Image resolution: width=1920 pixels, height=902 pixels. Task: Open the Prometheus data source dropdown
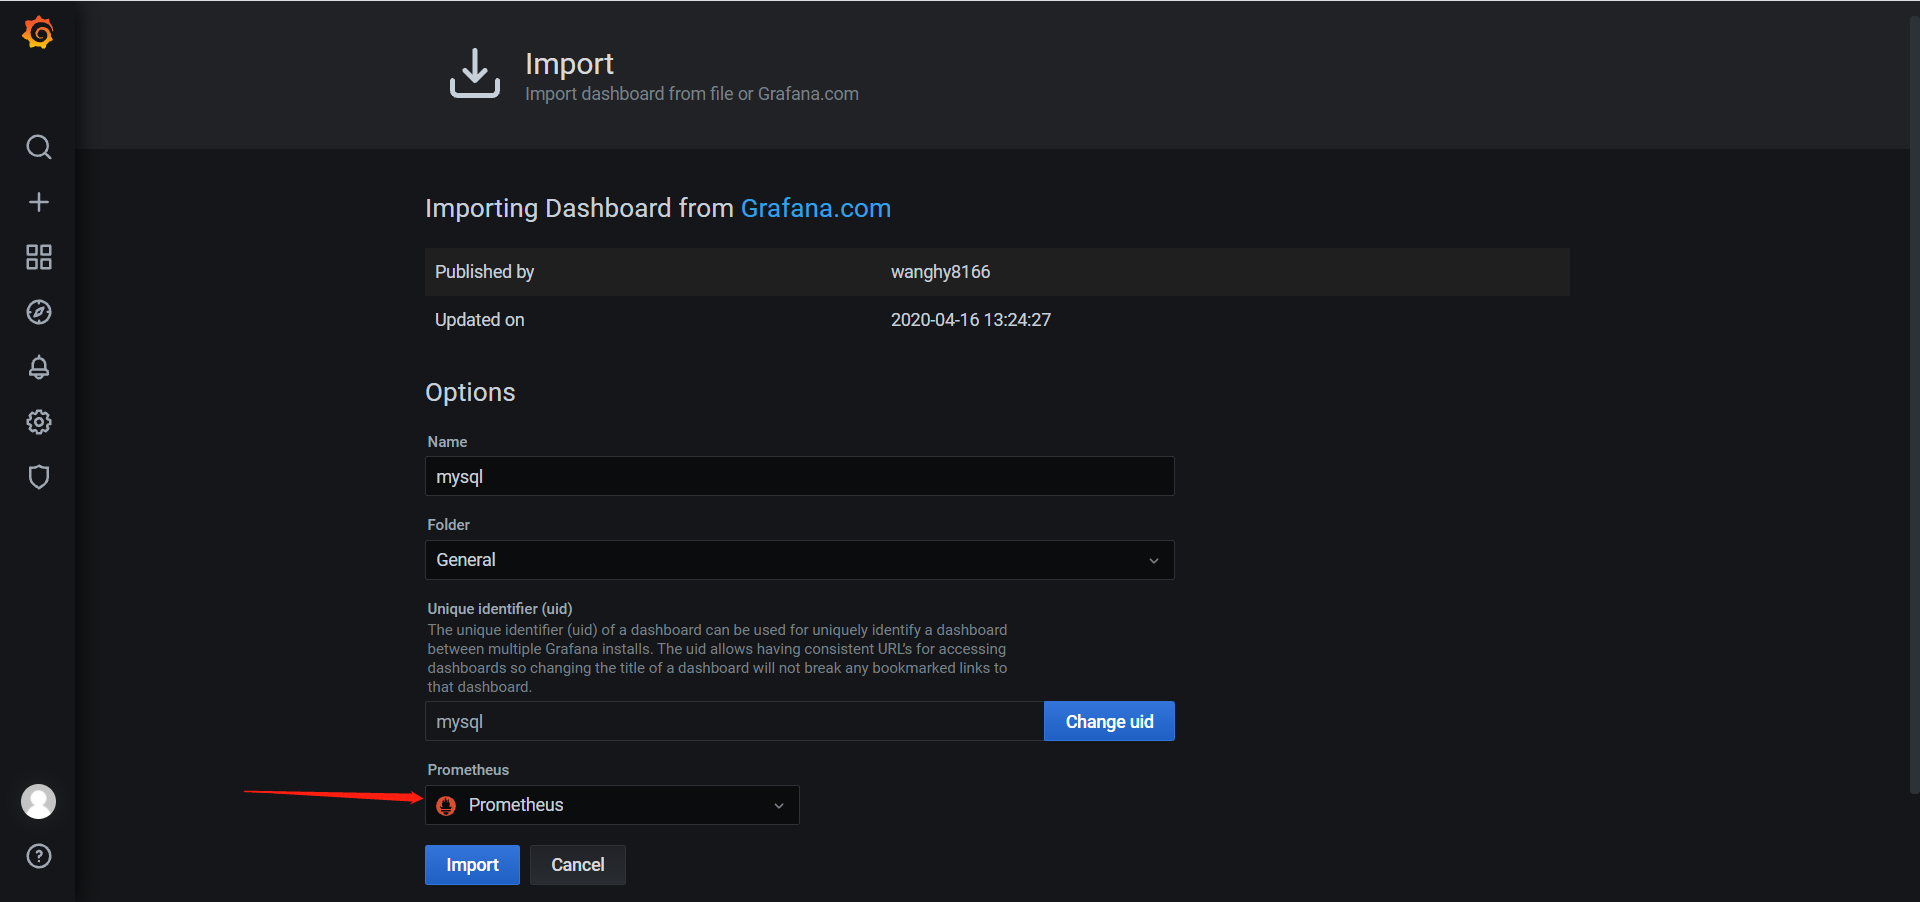pyautogui.click(x=612, y=805)
